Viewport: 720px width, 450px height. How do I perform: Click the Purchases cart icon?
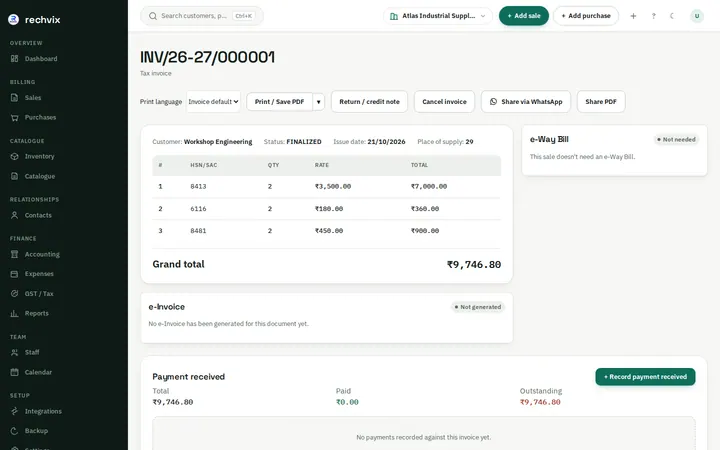(x=15, y=118)
